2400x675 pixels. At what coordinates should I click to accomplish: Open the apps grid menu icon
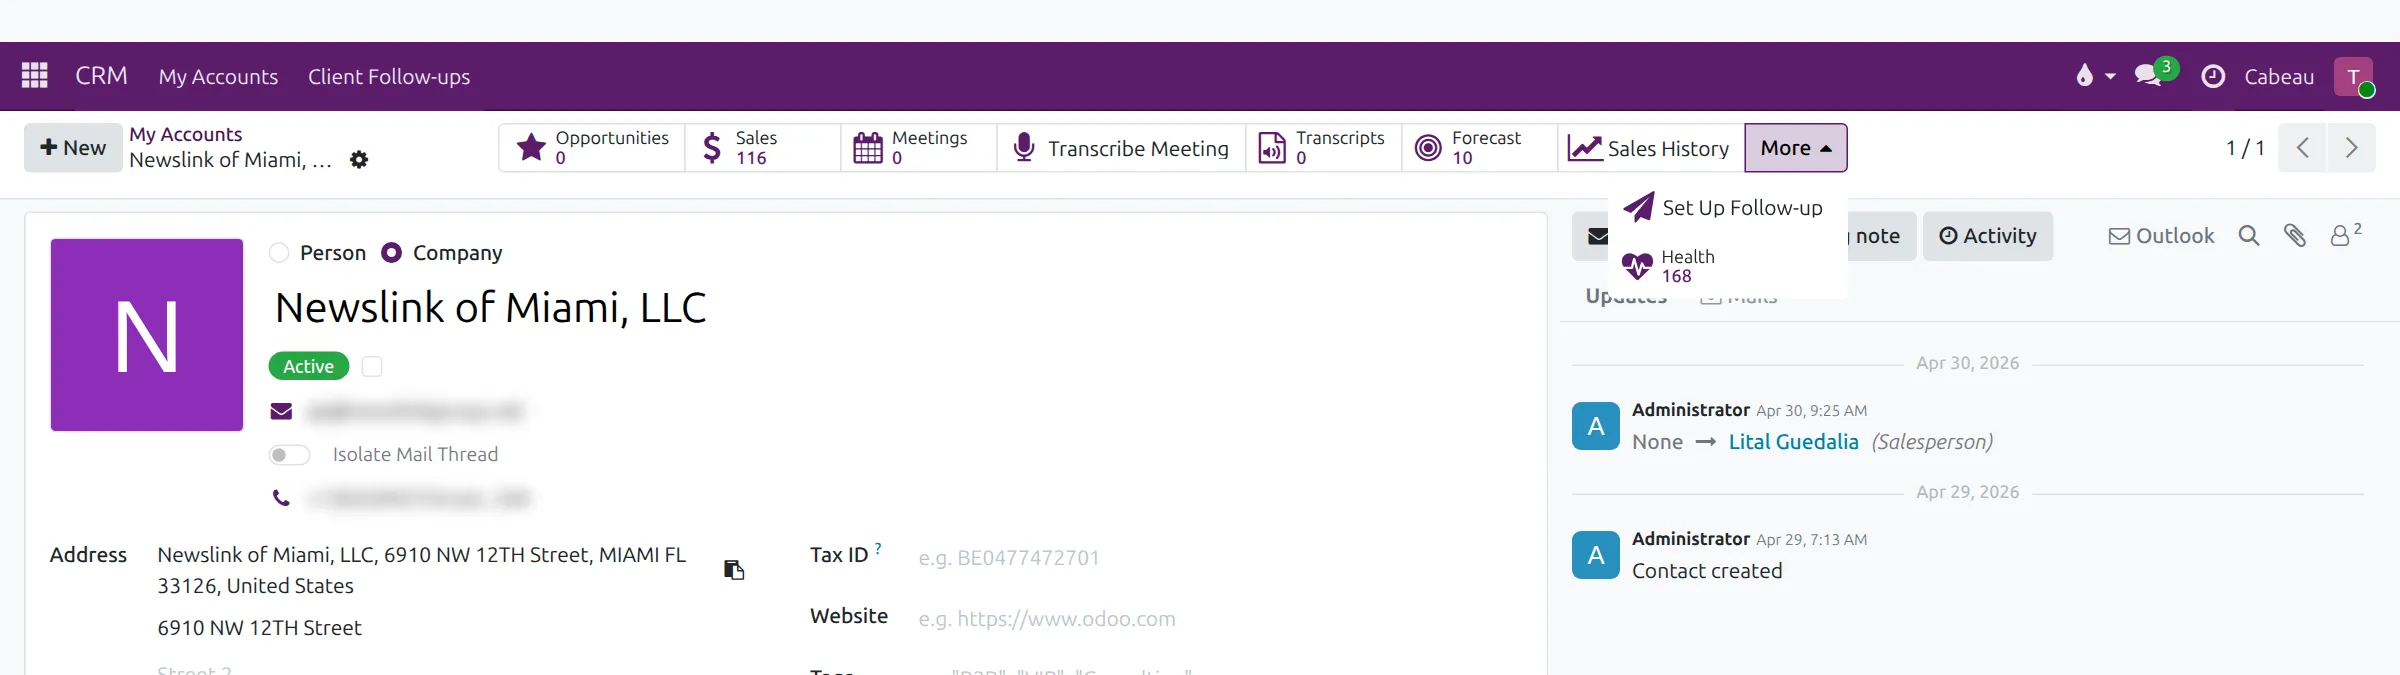35,76
